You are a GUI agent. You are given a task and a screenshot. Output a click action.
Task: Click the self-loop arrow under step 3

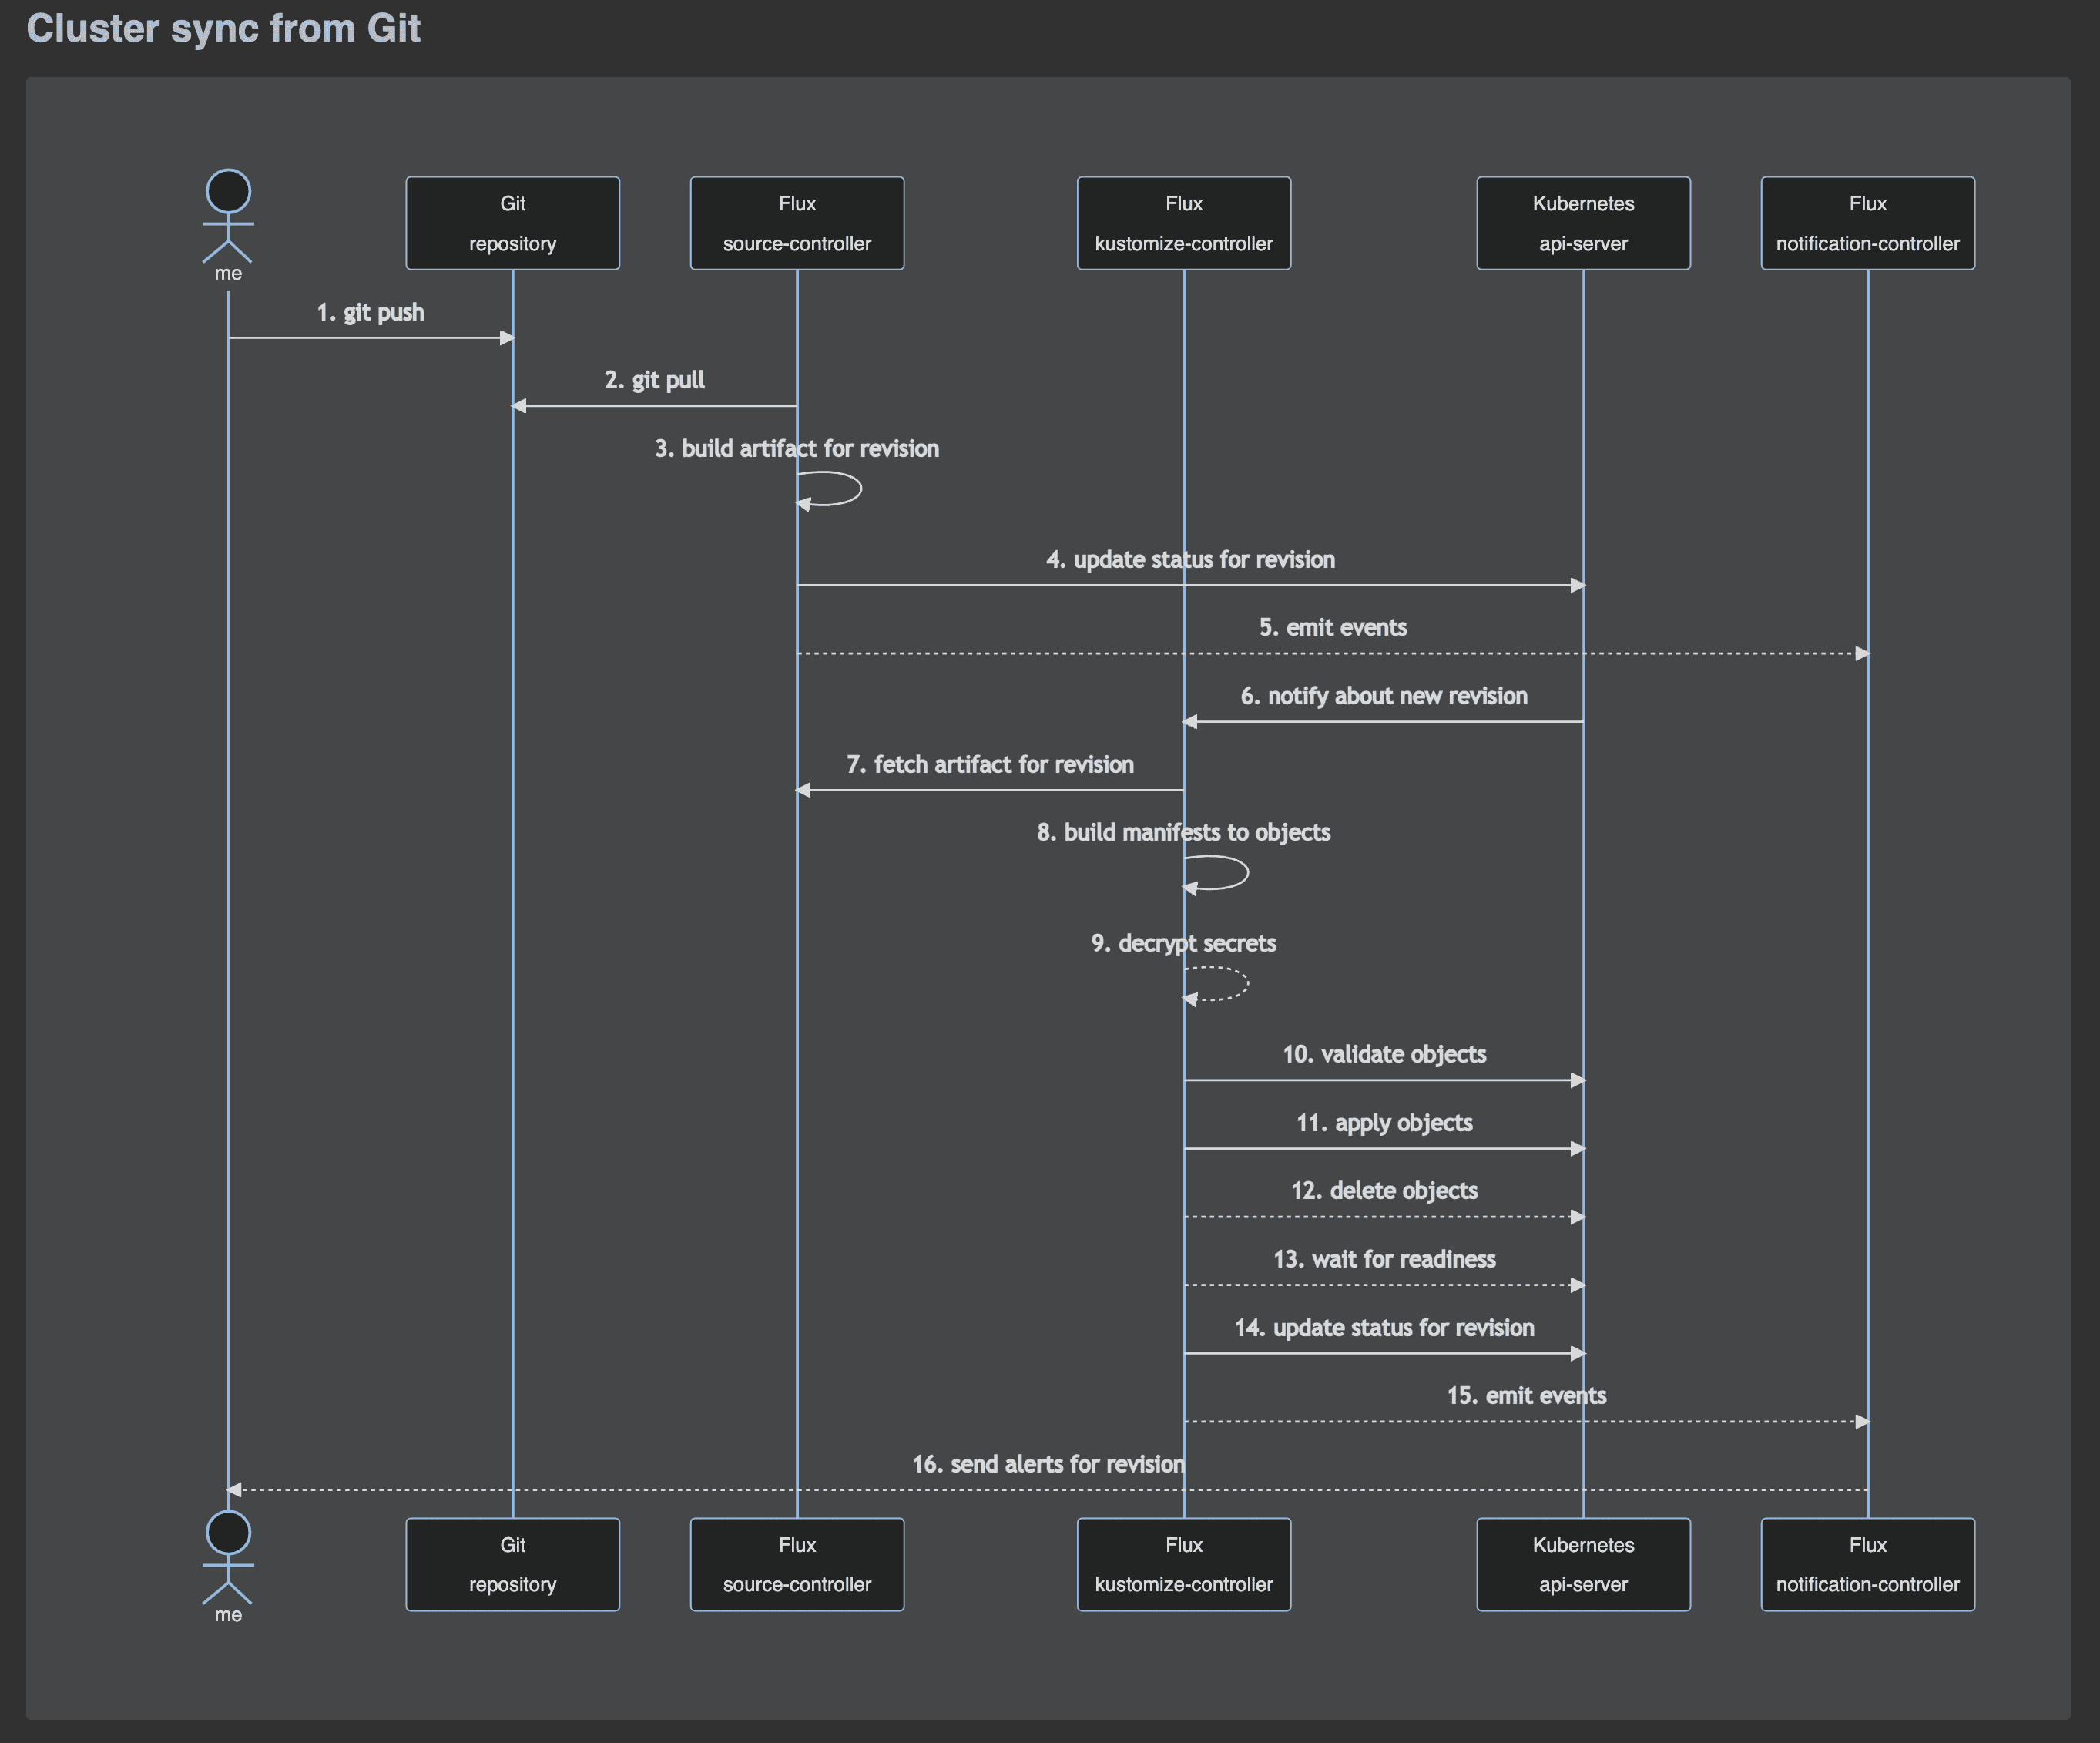[x=829, y=489]
